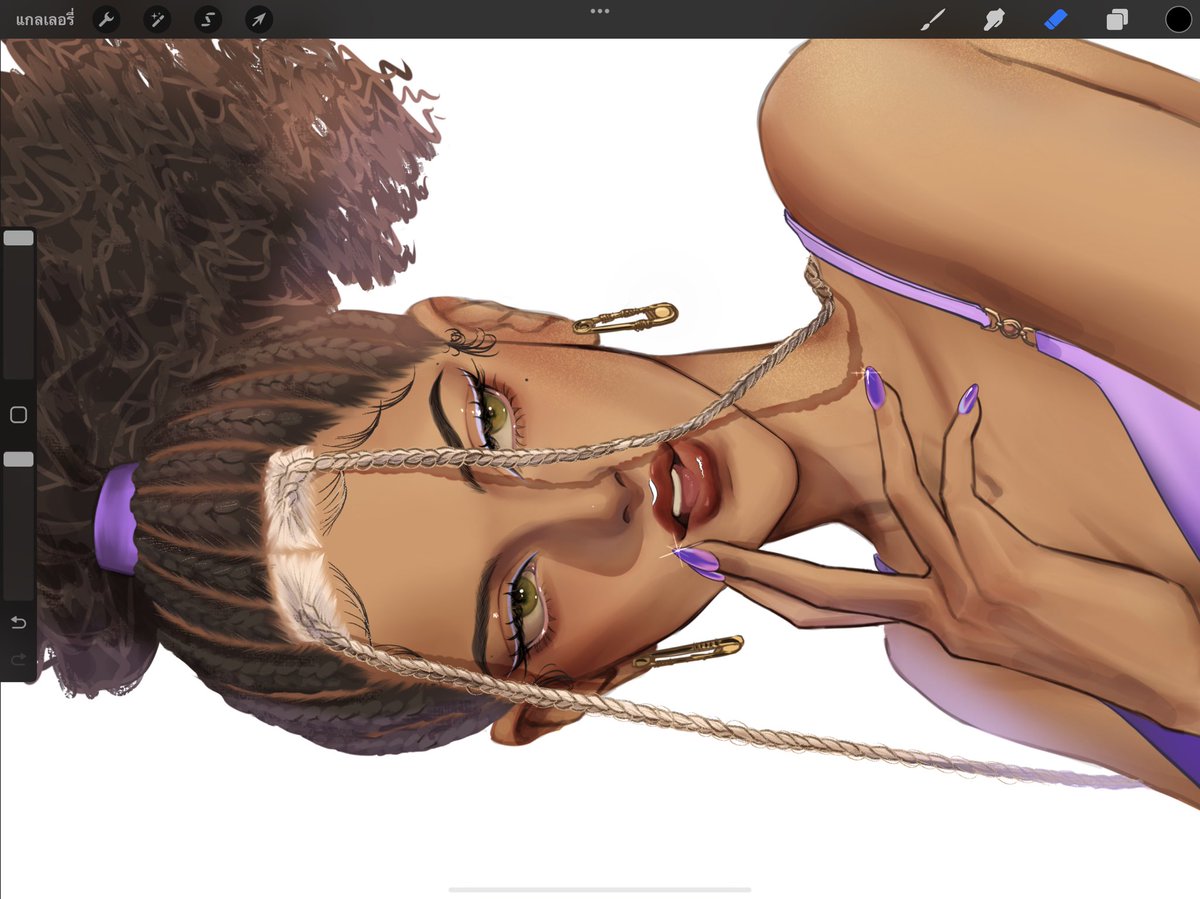Tap the home indicator bar at bottom
This screenshot has width=1200, height=899.
(600, 889)
